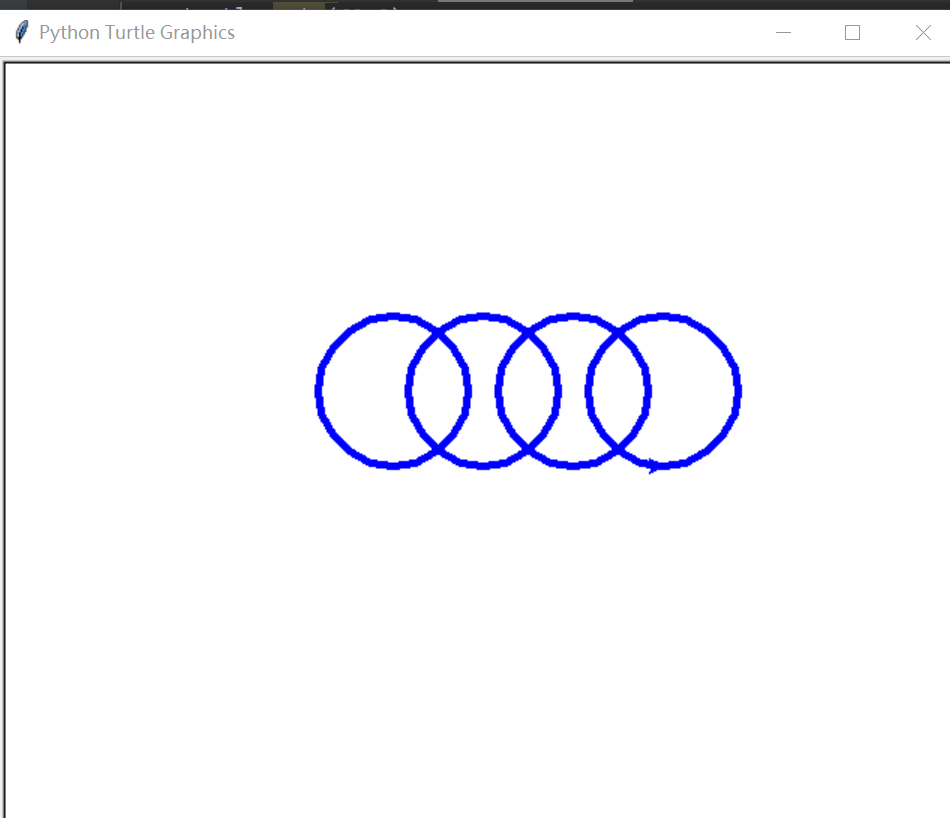This screenshot has height=818, width=950.
Task: Click the overlap region between third and fourth circles
Action: pos(618,391)
